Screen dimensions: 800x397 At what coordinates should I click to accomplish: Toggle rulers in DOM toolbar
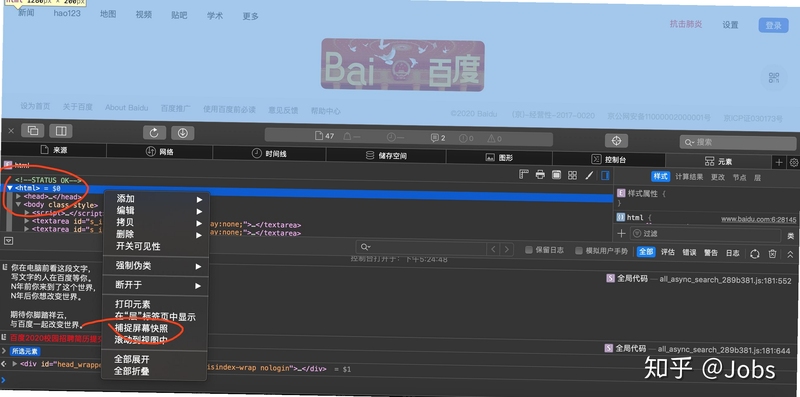pyautogui.click(x=523, y=175)
